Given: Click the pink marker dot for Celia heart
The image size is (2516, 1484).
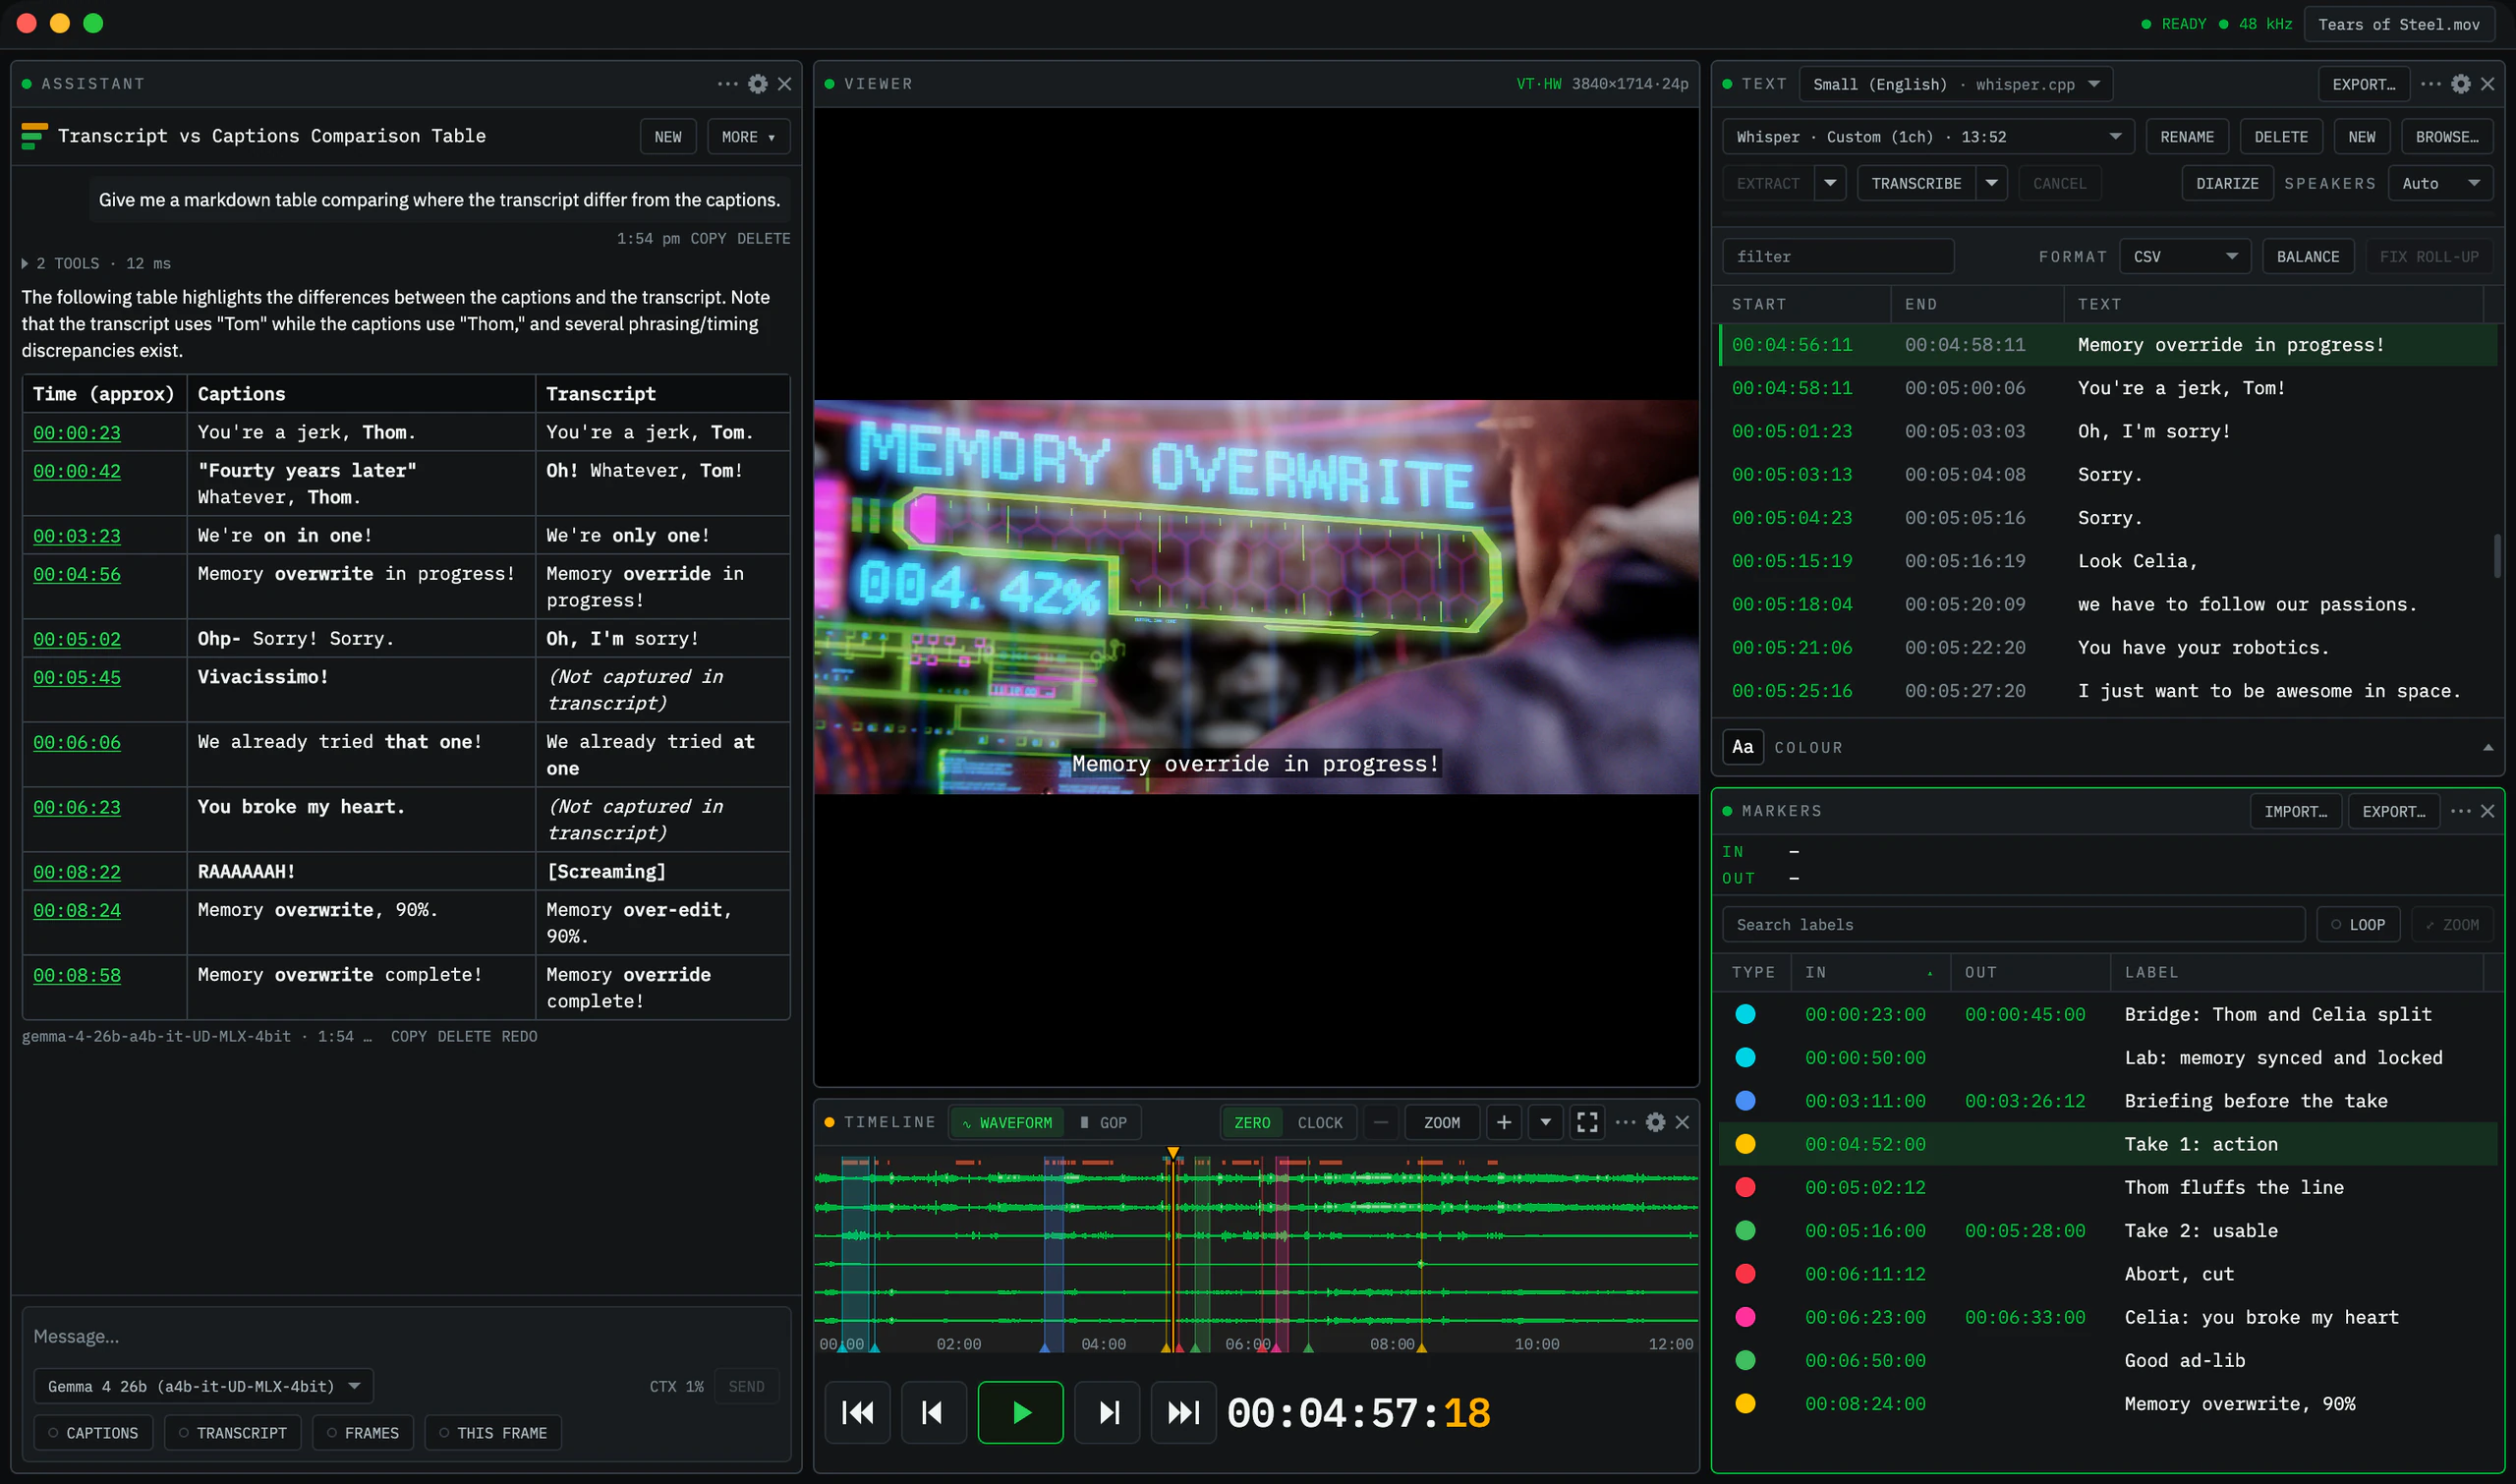Looking at the screenshot, I should (x=1745, y=1317).
